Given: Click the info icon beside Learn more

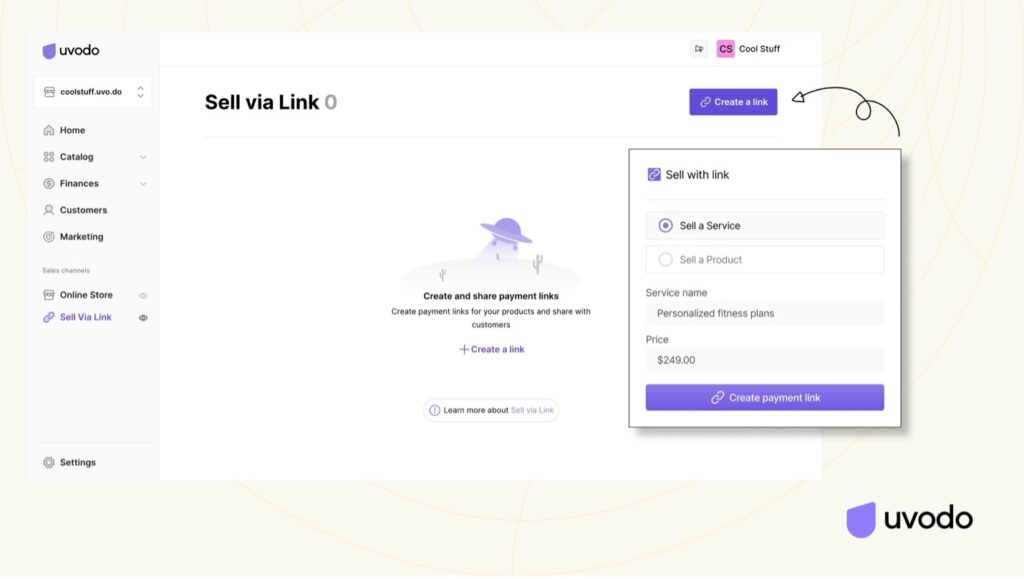Looking at the screenshot, I should click(435, 411).
